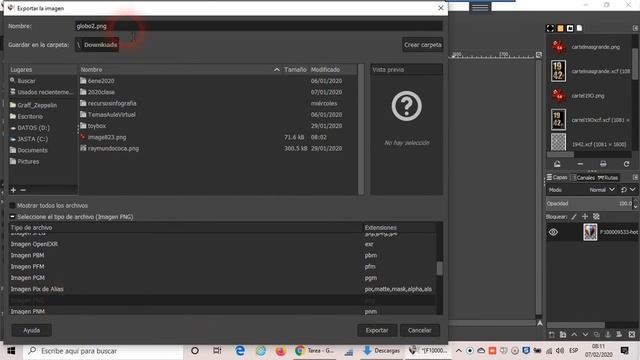
Task: Open Microsoft Edge from the taskbar
Action: [240, 351]
